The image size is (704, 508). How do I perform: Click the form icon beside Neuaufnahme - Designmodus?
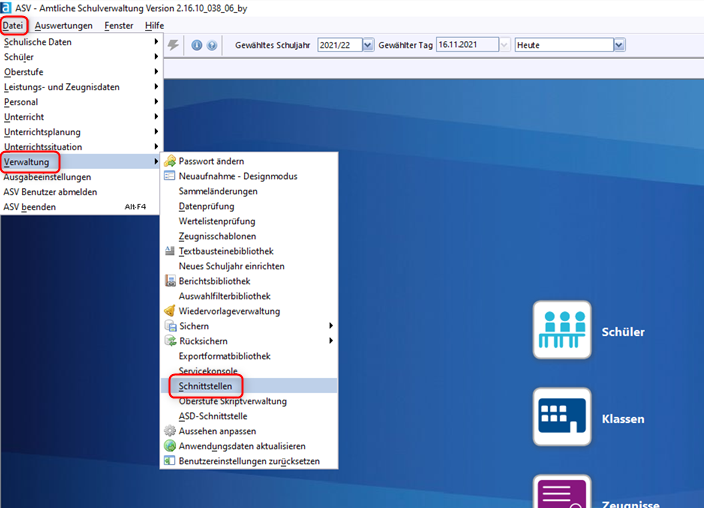point(170,176)
